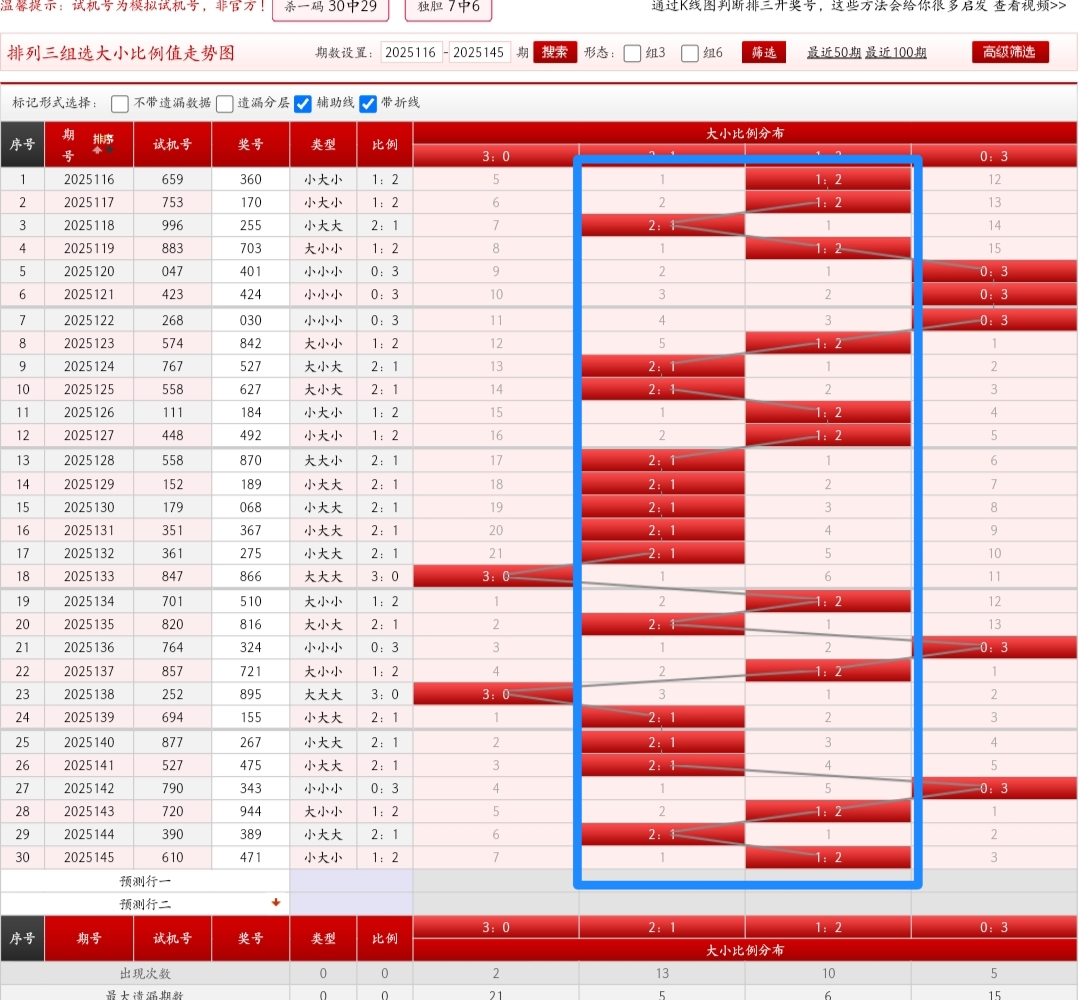Uncheck the 辅助线 checkbox
Viewport: 1080px width, 1000px height.
click(303, 103)
